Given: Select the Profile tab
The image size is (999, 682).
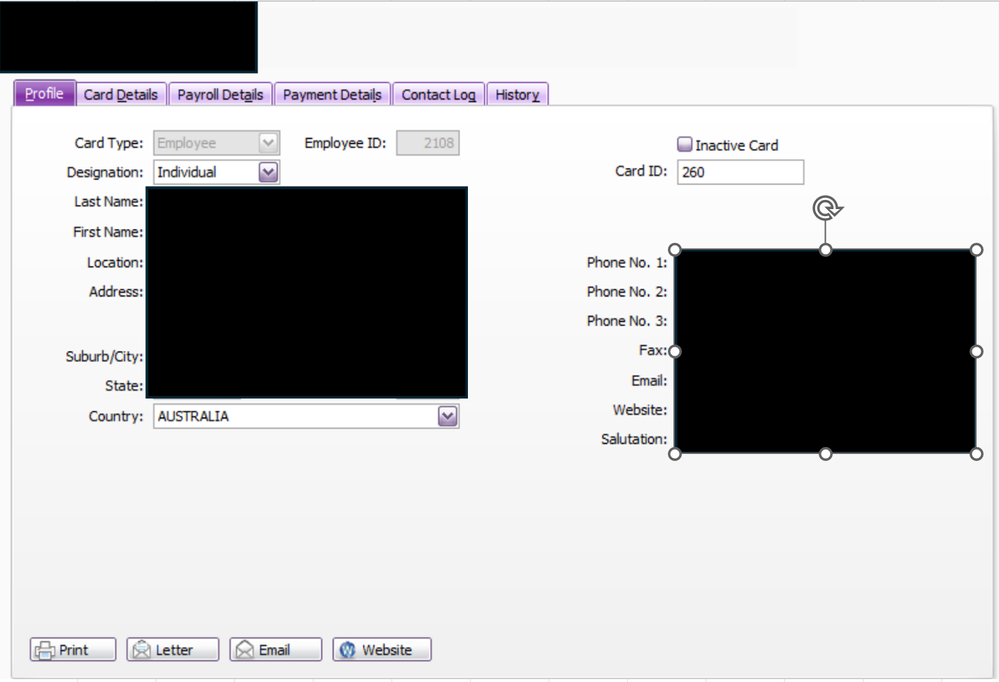Looking at the screenshot, I should [44, 94].
